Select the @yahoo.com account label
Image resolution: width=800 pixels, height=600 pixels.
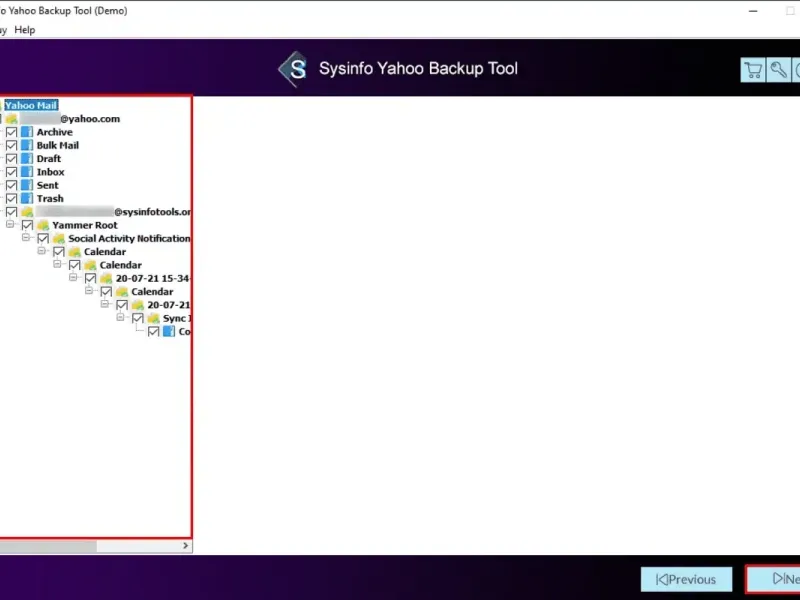point(70,119)
